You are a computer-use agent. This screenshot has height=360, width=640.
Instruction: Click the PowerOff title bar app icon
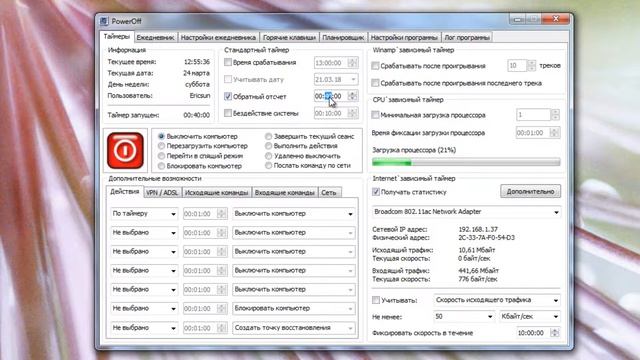pos(104,21)
